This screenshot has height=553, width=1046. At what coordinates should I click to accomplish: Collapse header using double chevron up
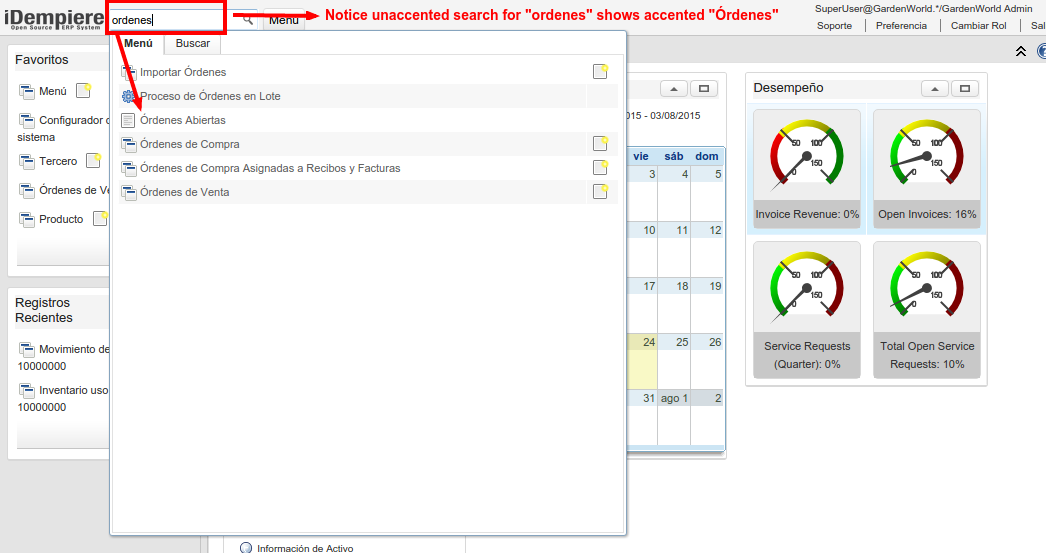[1020, 51]
